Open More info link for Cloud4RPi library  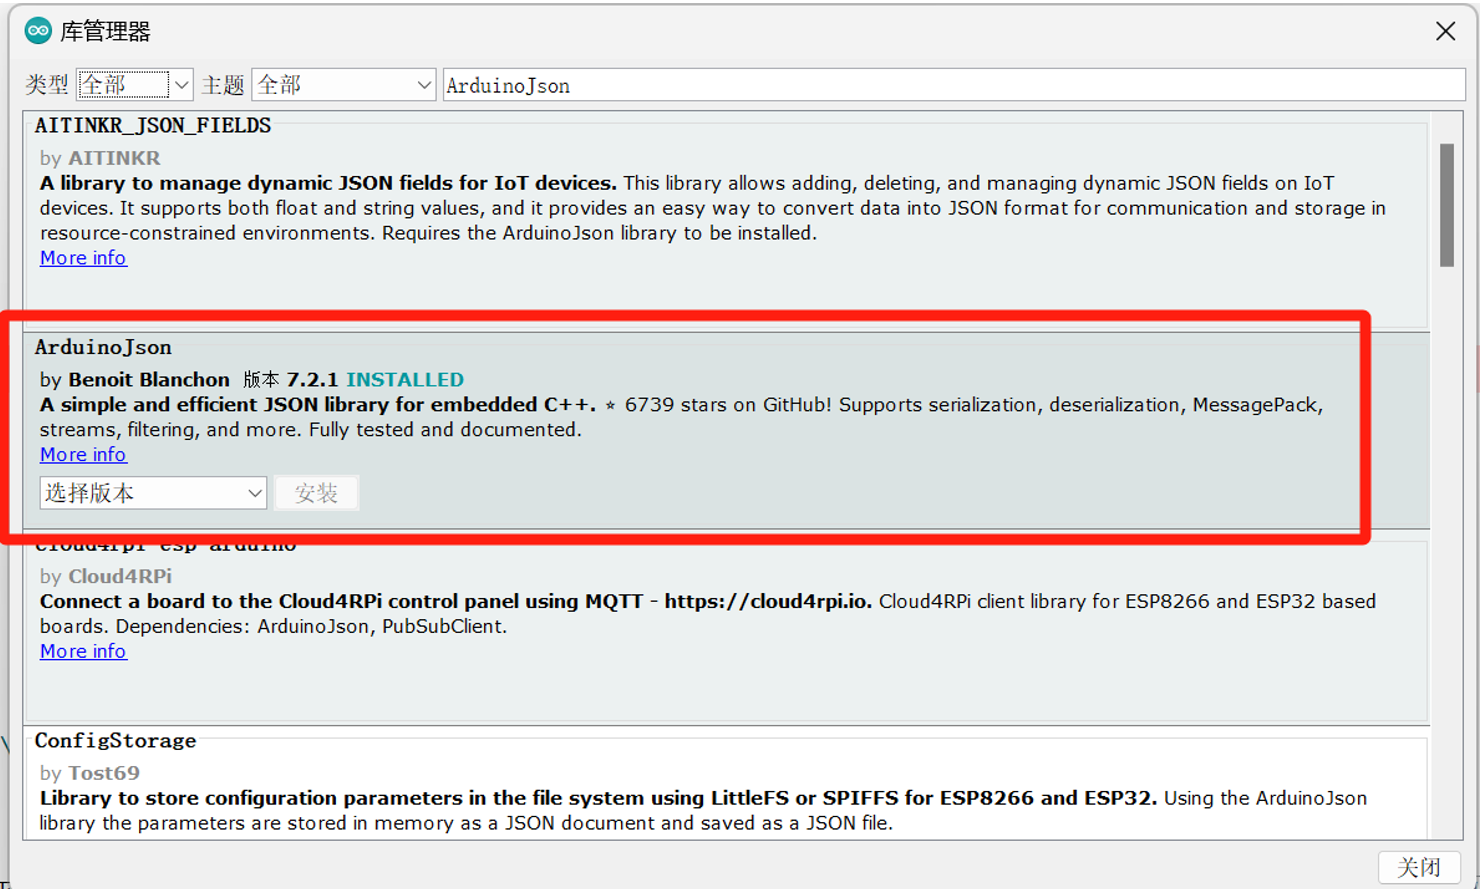(x=83, y=652)
